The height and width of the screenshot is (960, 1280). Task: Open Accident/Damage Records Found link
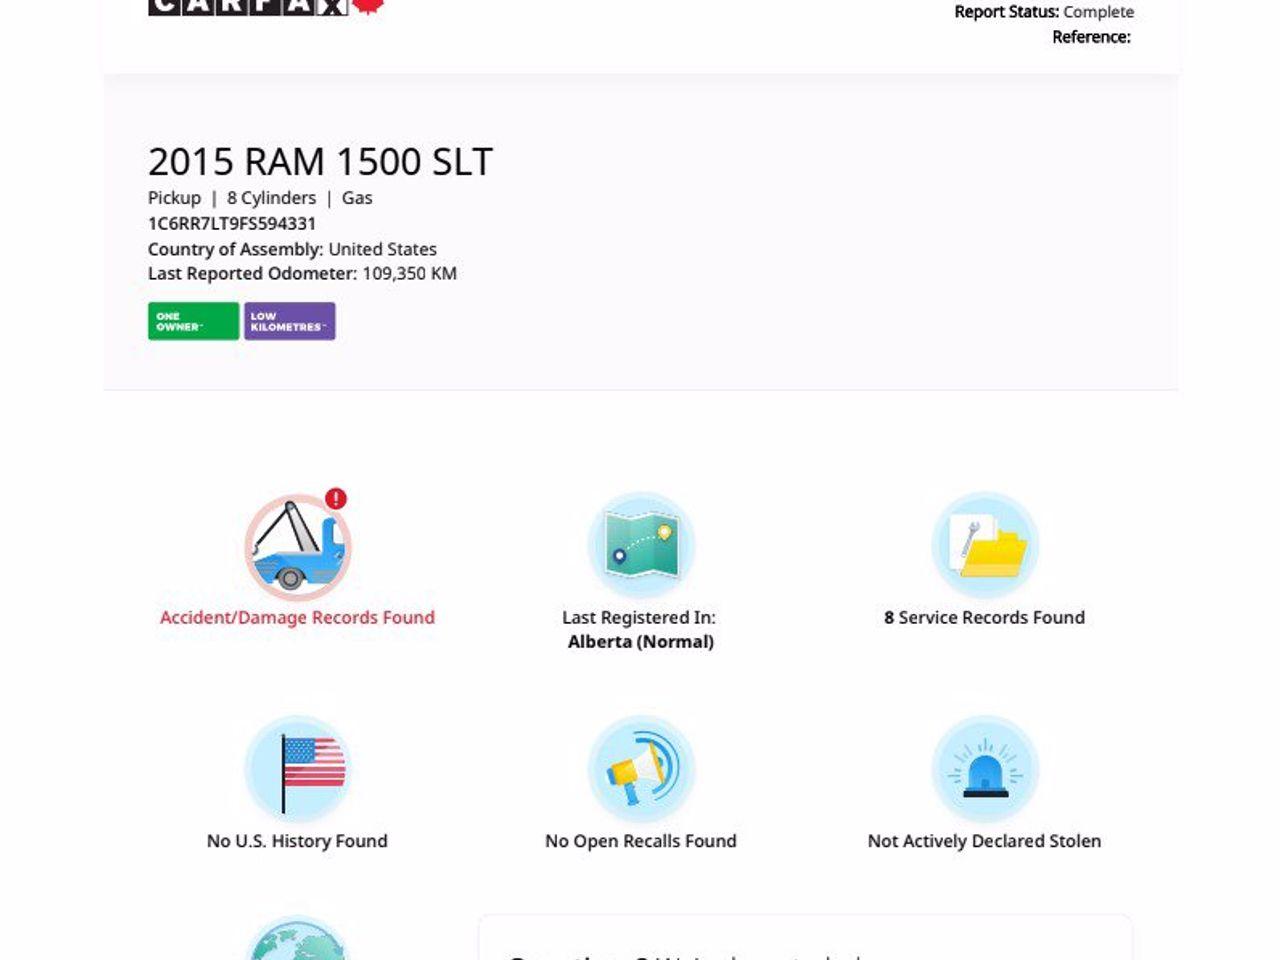click(297, 618)
